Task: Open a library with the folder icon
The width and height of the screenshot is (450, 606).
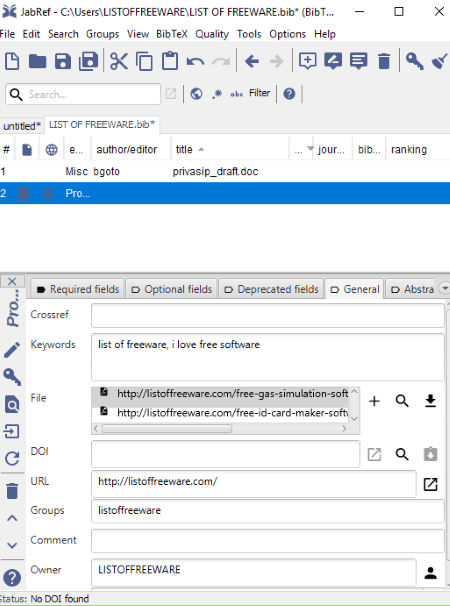Action: 38,61
